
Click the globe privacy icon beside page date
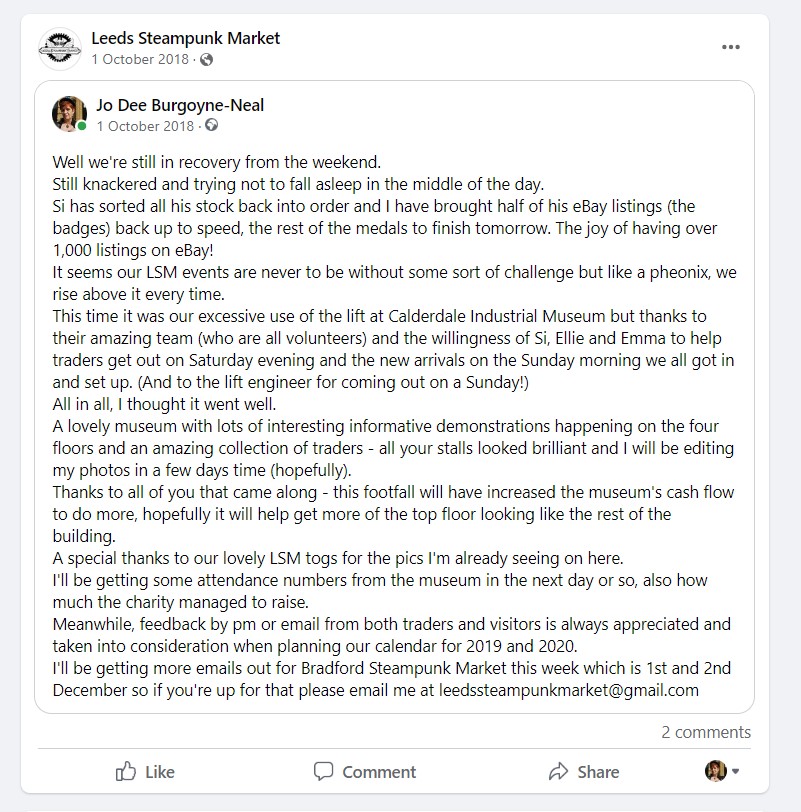click(207, 60)
